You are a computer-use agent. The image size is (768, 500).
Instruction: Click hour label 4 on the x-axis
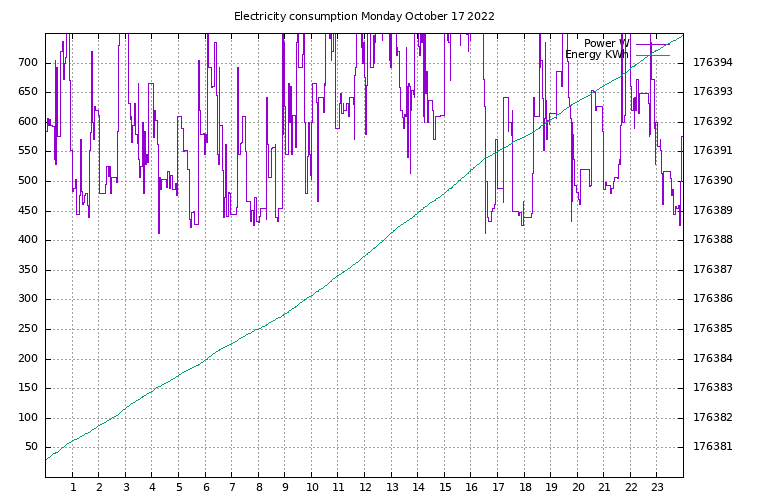pos(152,488)
